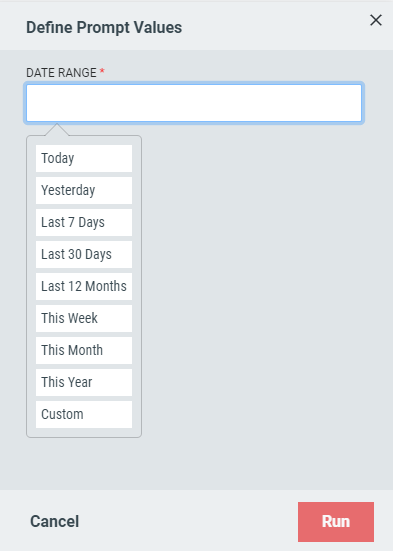Focus the Date Range input field
The height and width of the screenshot is (551, 393).
pyautogui.click(x=194, y=103)
